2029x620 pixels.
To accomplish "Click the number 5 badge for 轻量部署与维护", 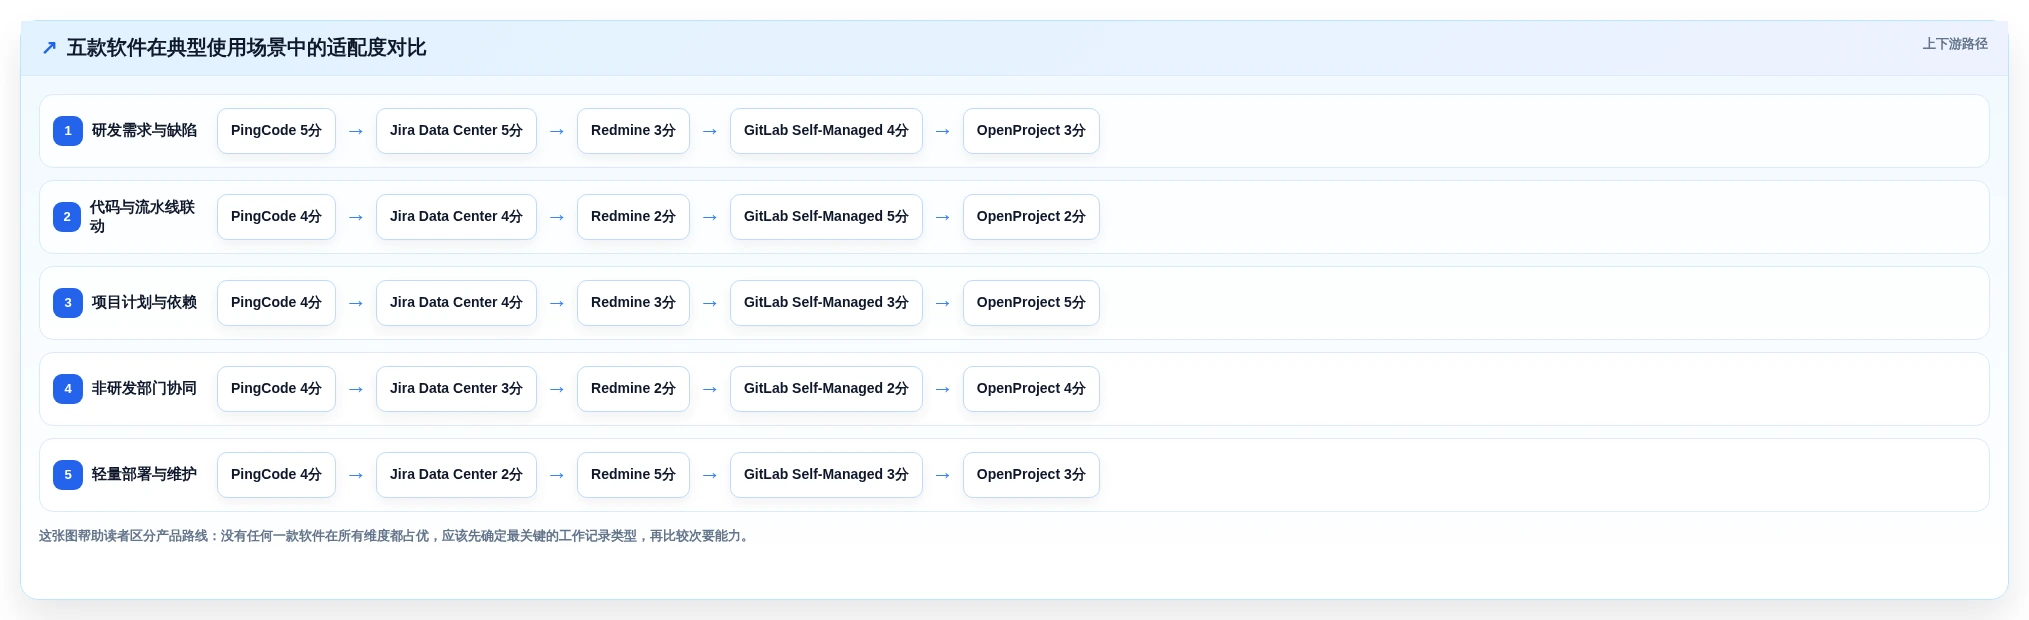I will [x=68, y=475].
